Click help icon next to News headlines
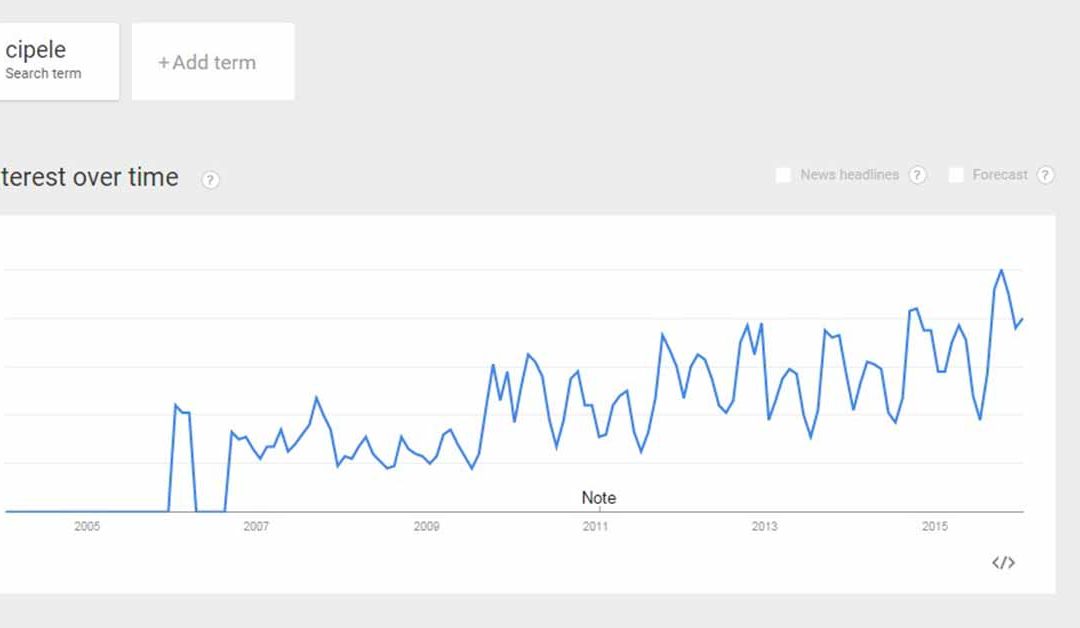The image size is (1080, 628). tap(917, 175)
